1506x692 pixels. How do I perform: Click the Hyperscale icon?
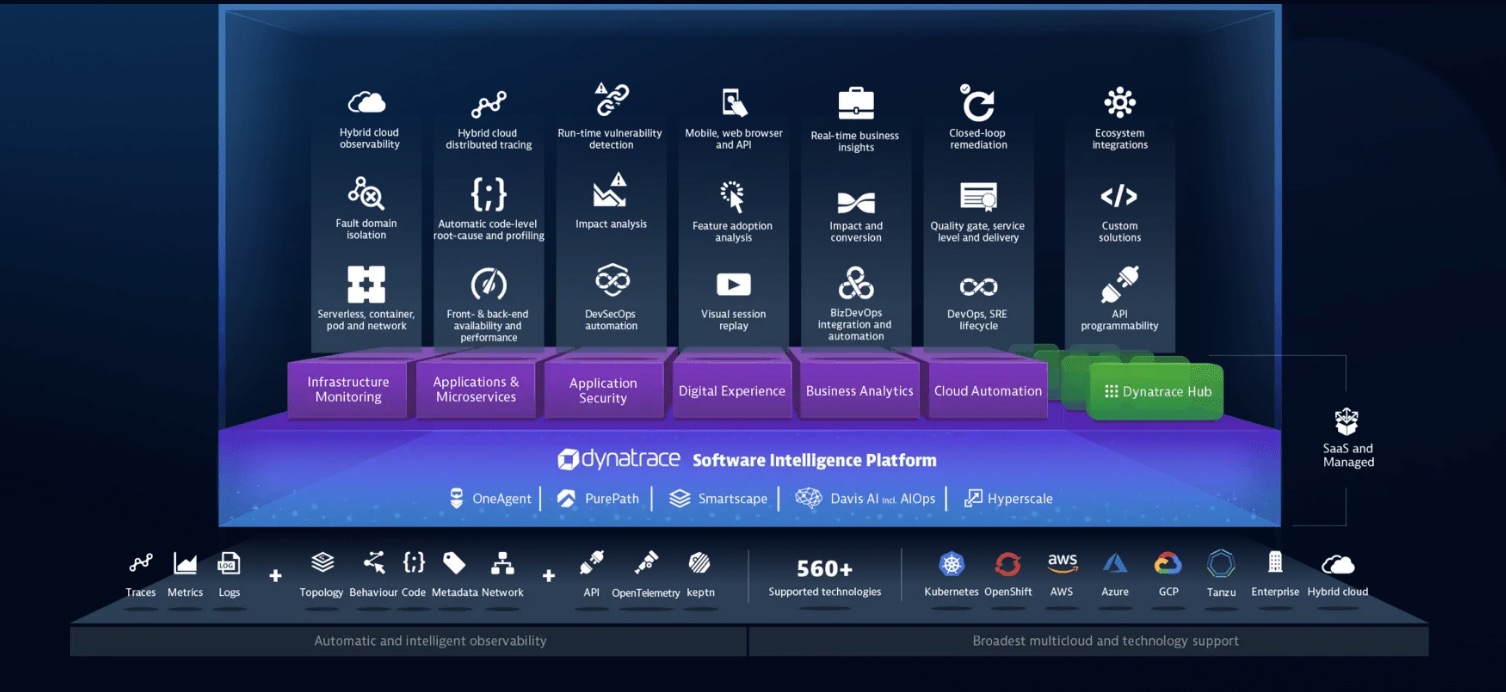(x=972, y=498)
